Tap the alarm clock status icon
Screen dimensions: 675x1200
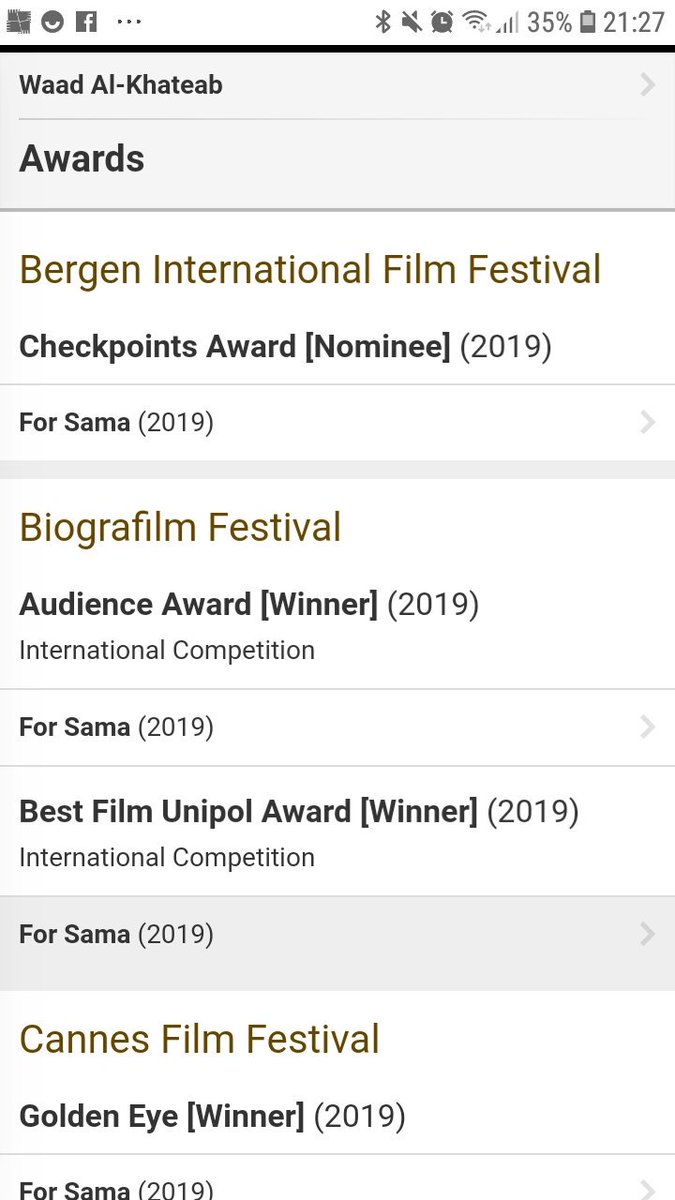[x=442, y=22]
